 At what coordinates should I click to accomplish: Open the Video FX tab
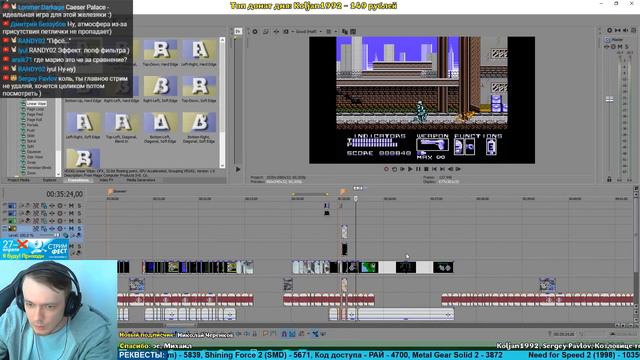click(x=107, y=180)
